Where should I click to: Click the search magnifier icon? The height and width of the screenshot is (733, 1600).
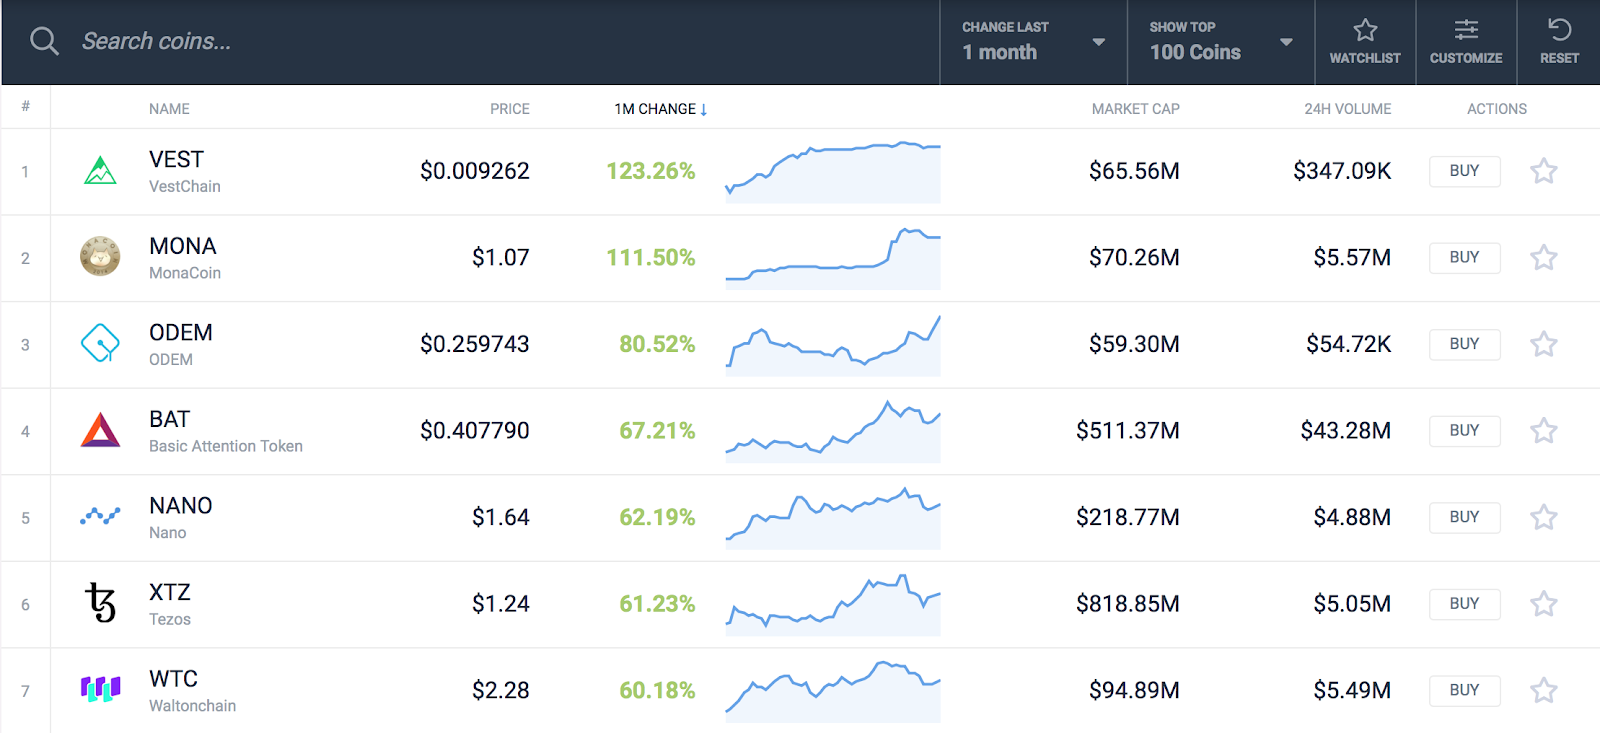[44, 41]
